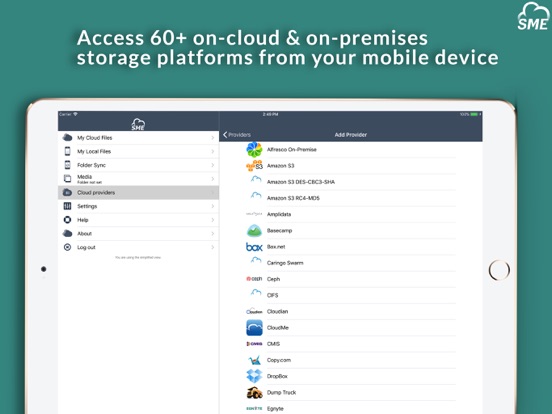
Task: Choose Caringo Swarm provider text
Action: click(285, 263)
